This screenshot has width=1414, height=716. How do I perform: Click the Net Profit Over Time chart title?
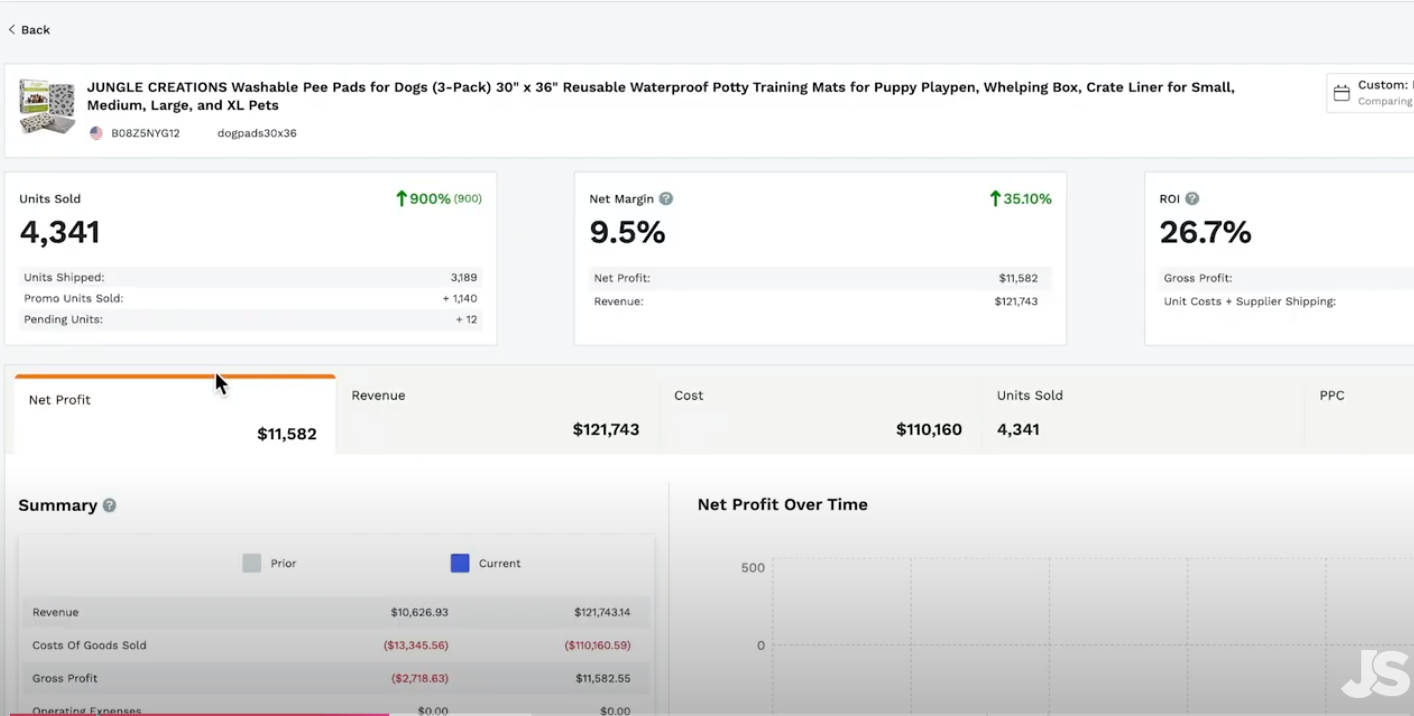pyautogui.click(x=783, y=505)
